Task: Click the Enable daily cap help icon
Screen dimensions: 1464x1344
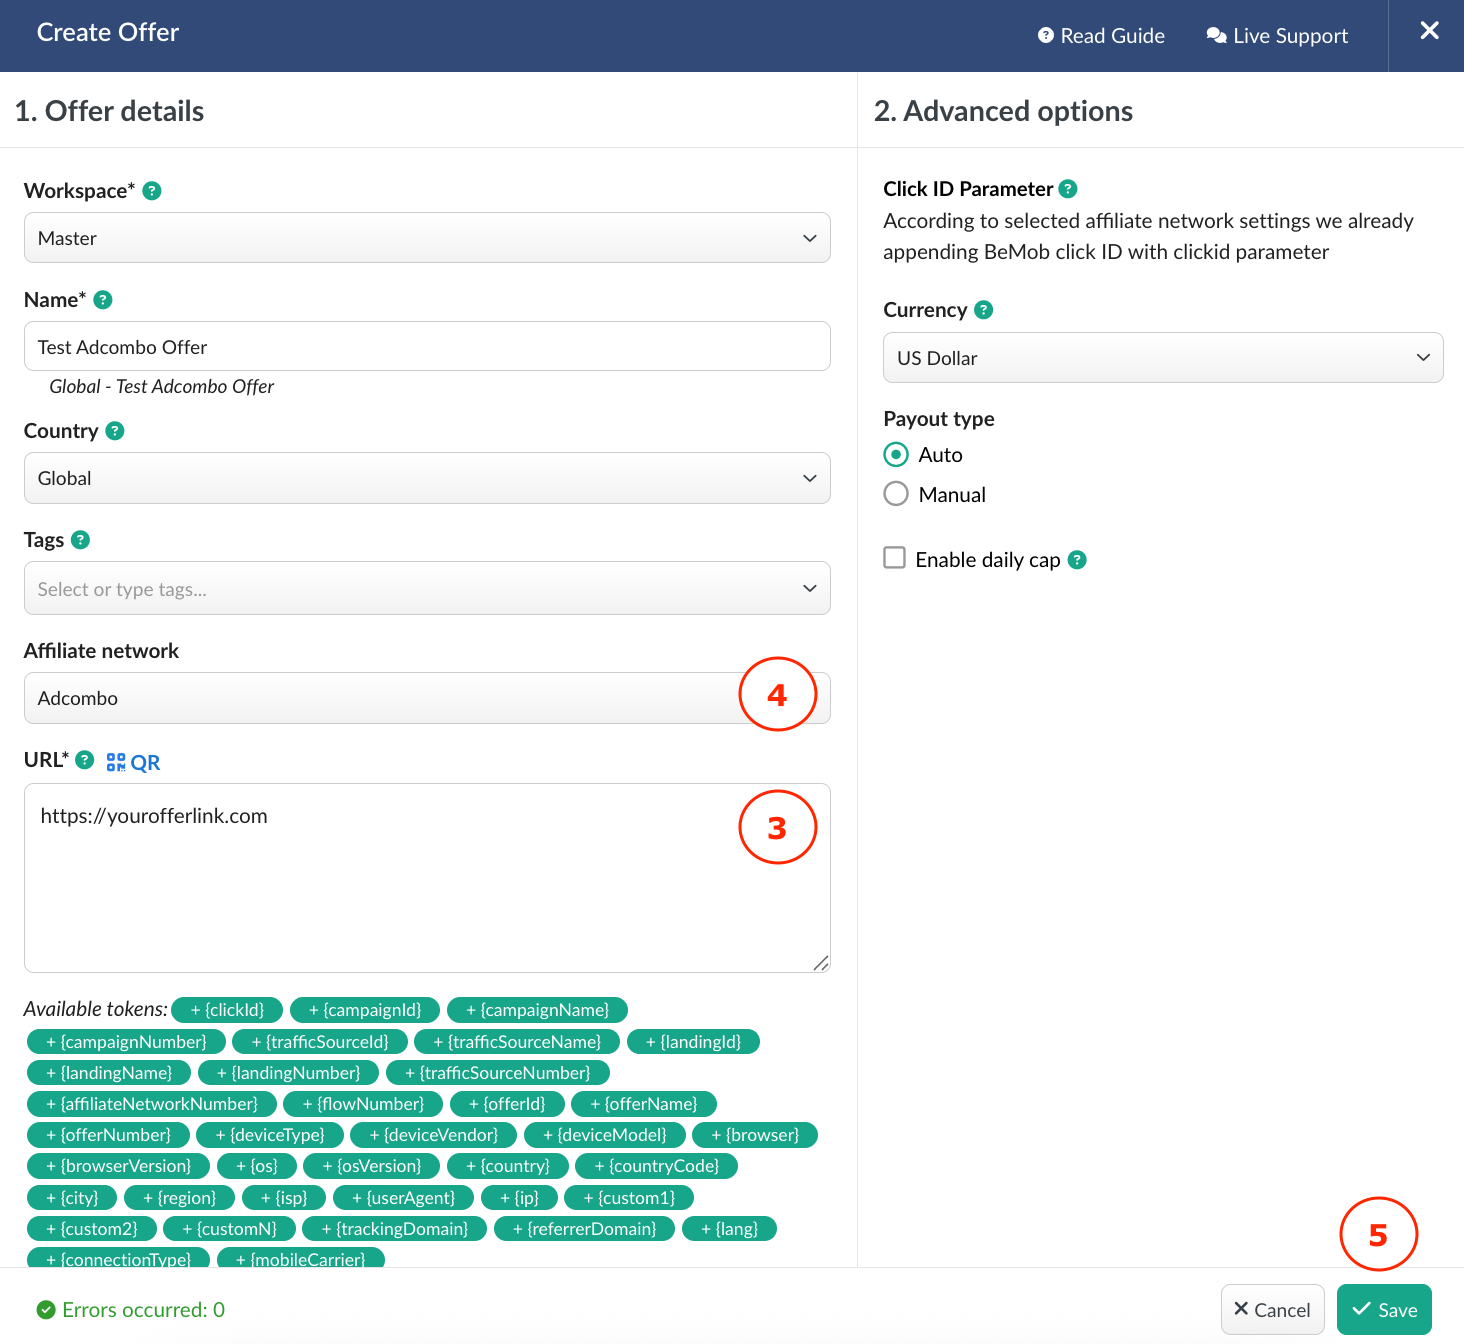Action: click(1077, 560)
